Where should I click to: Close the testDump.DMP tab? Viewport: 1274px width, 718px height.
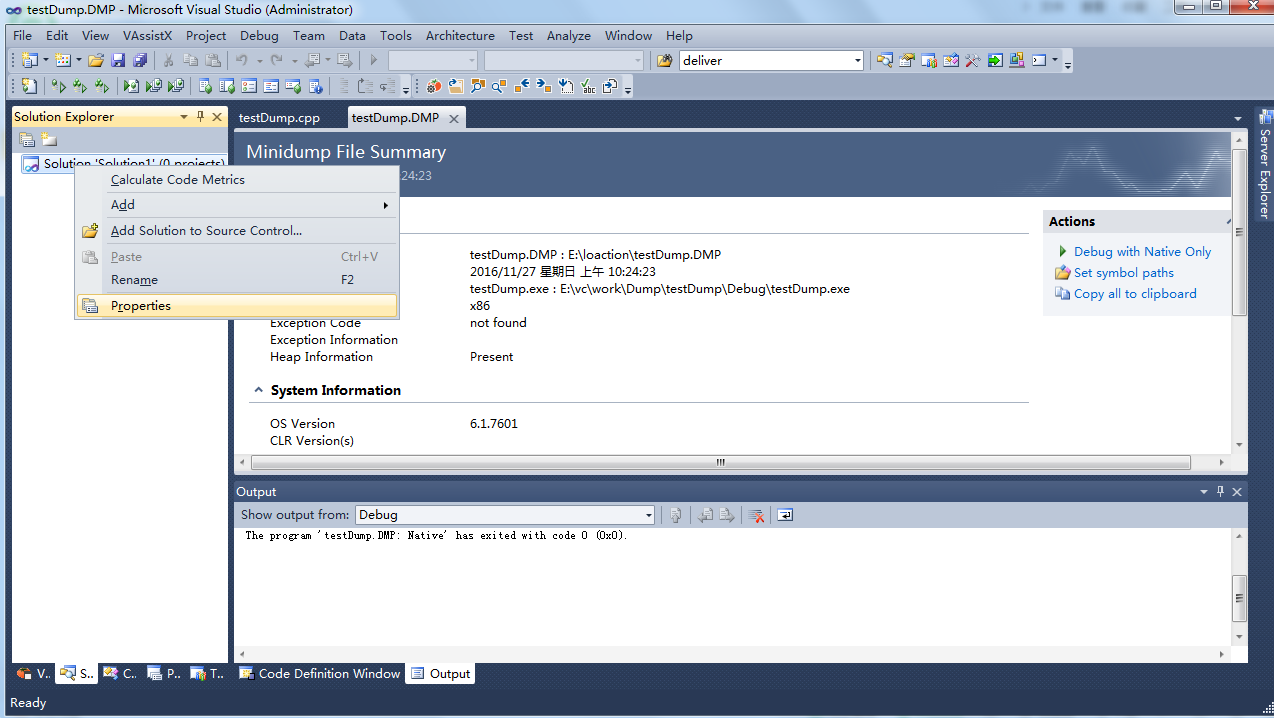coord(453,118)
